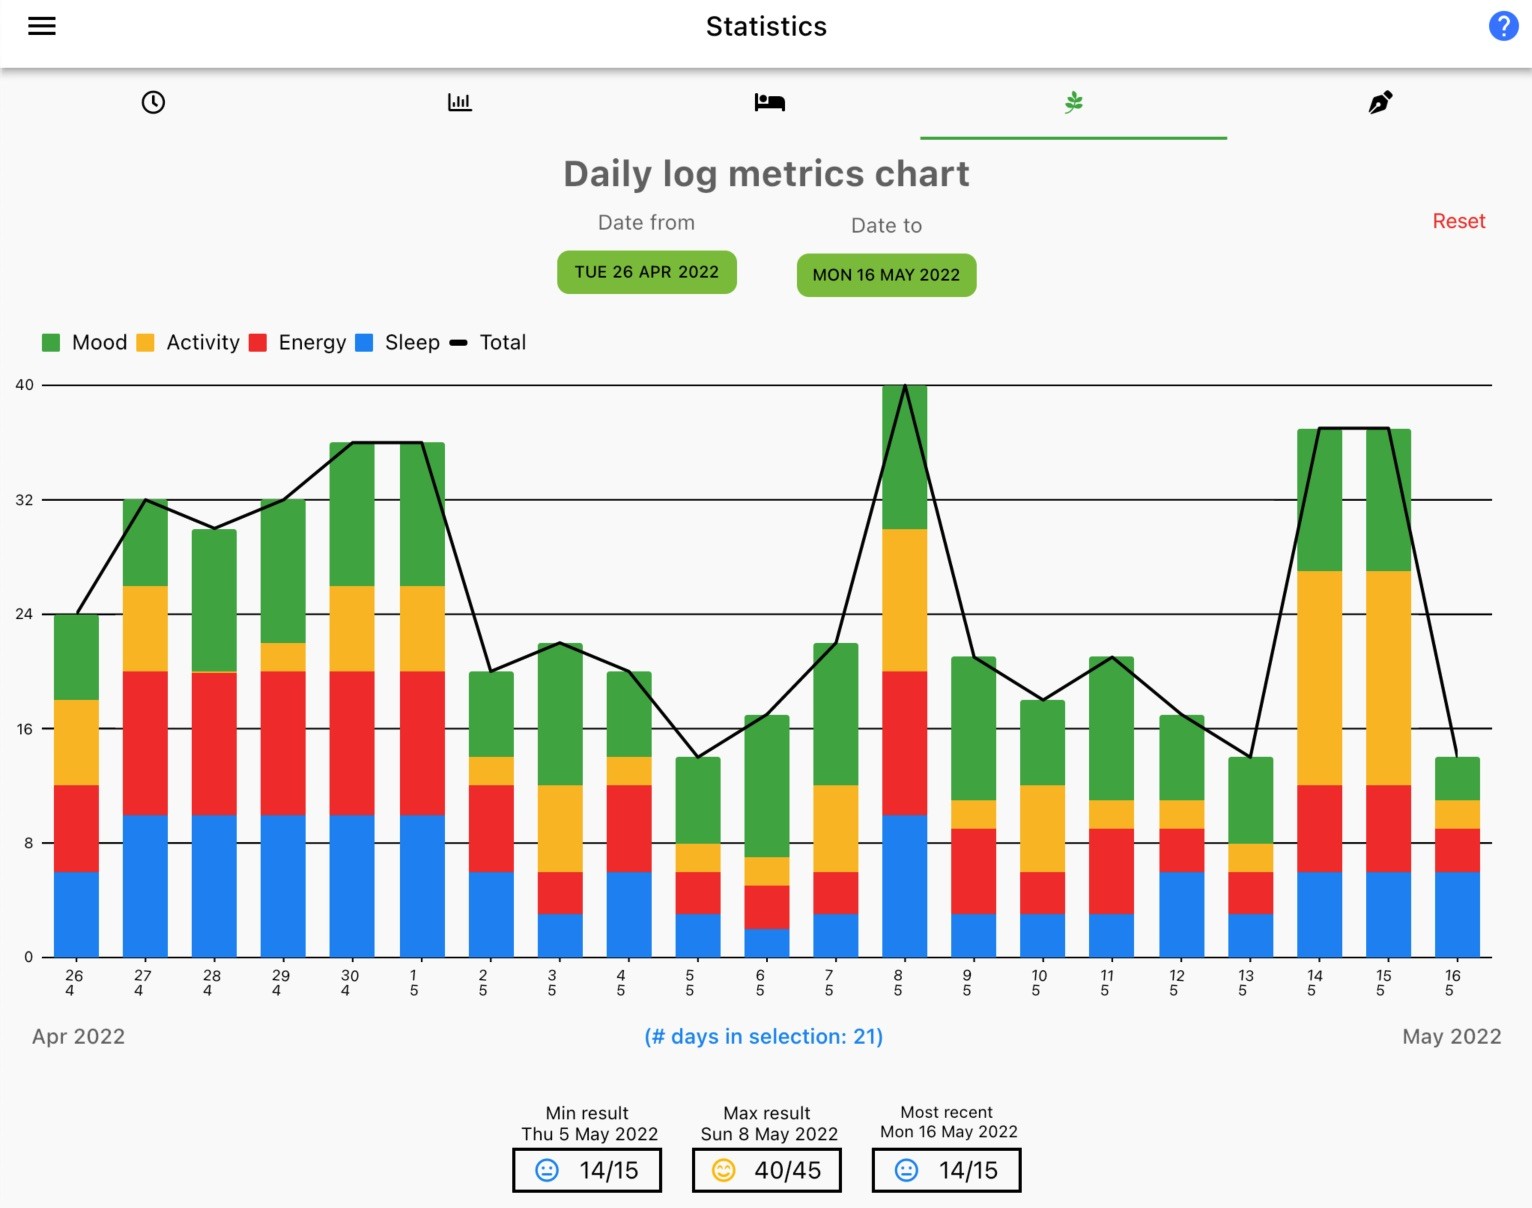
Task: Toggle the blue Sleep legend swatch
Action: [x=364, y=342]
